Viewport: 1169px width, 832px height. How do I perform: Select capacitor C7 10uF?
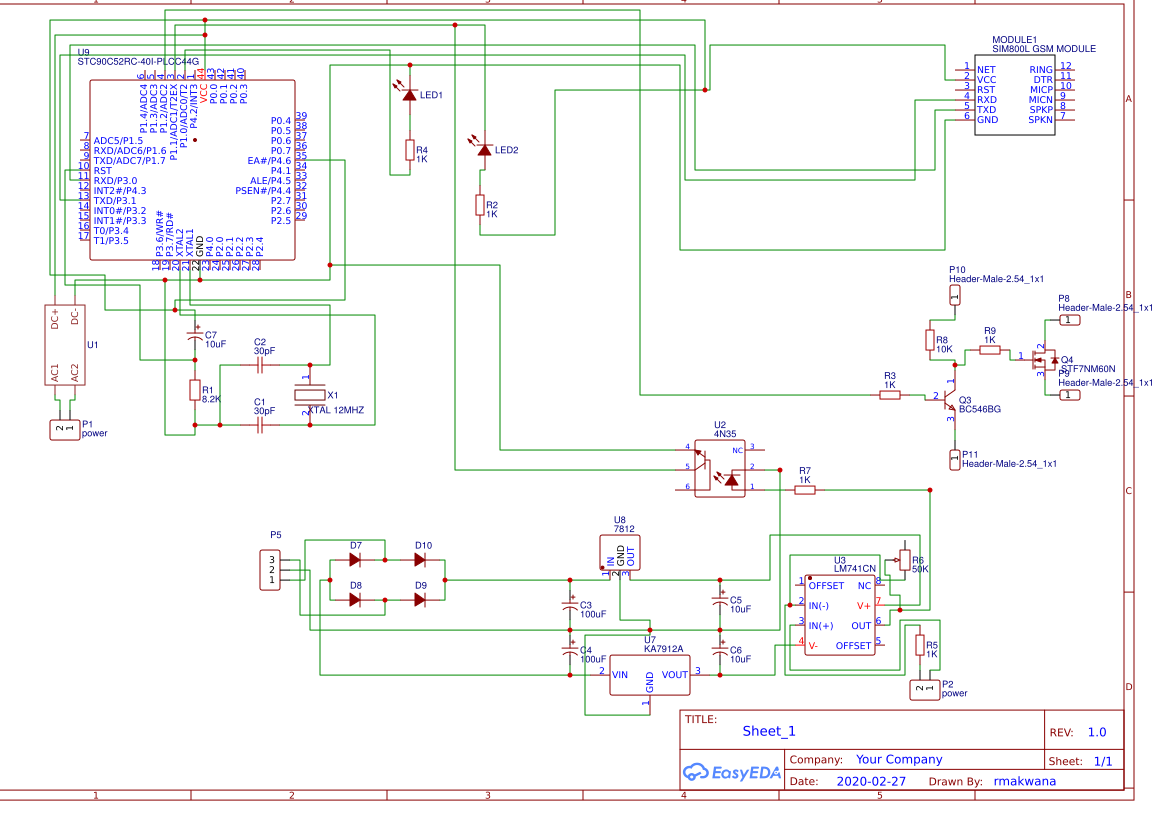click(x=195, y=336)
